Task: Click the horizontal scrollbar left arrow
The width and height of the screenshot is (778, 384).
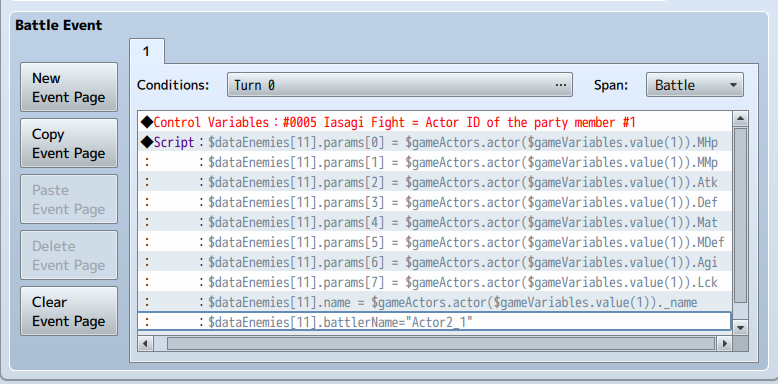Action: tap(146, 343)
